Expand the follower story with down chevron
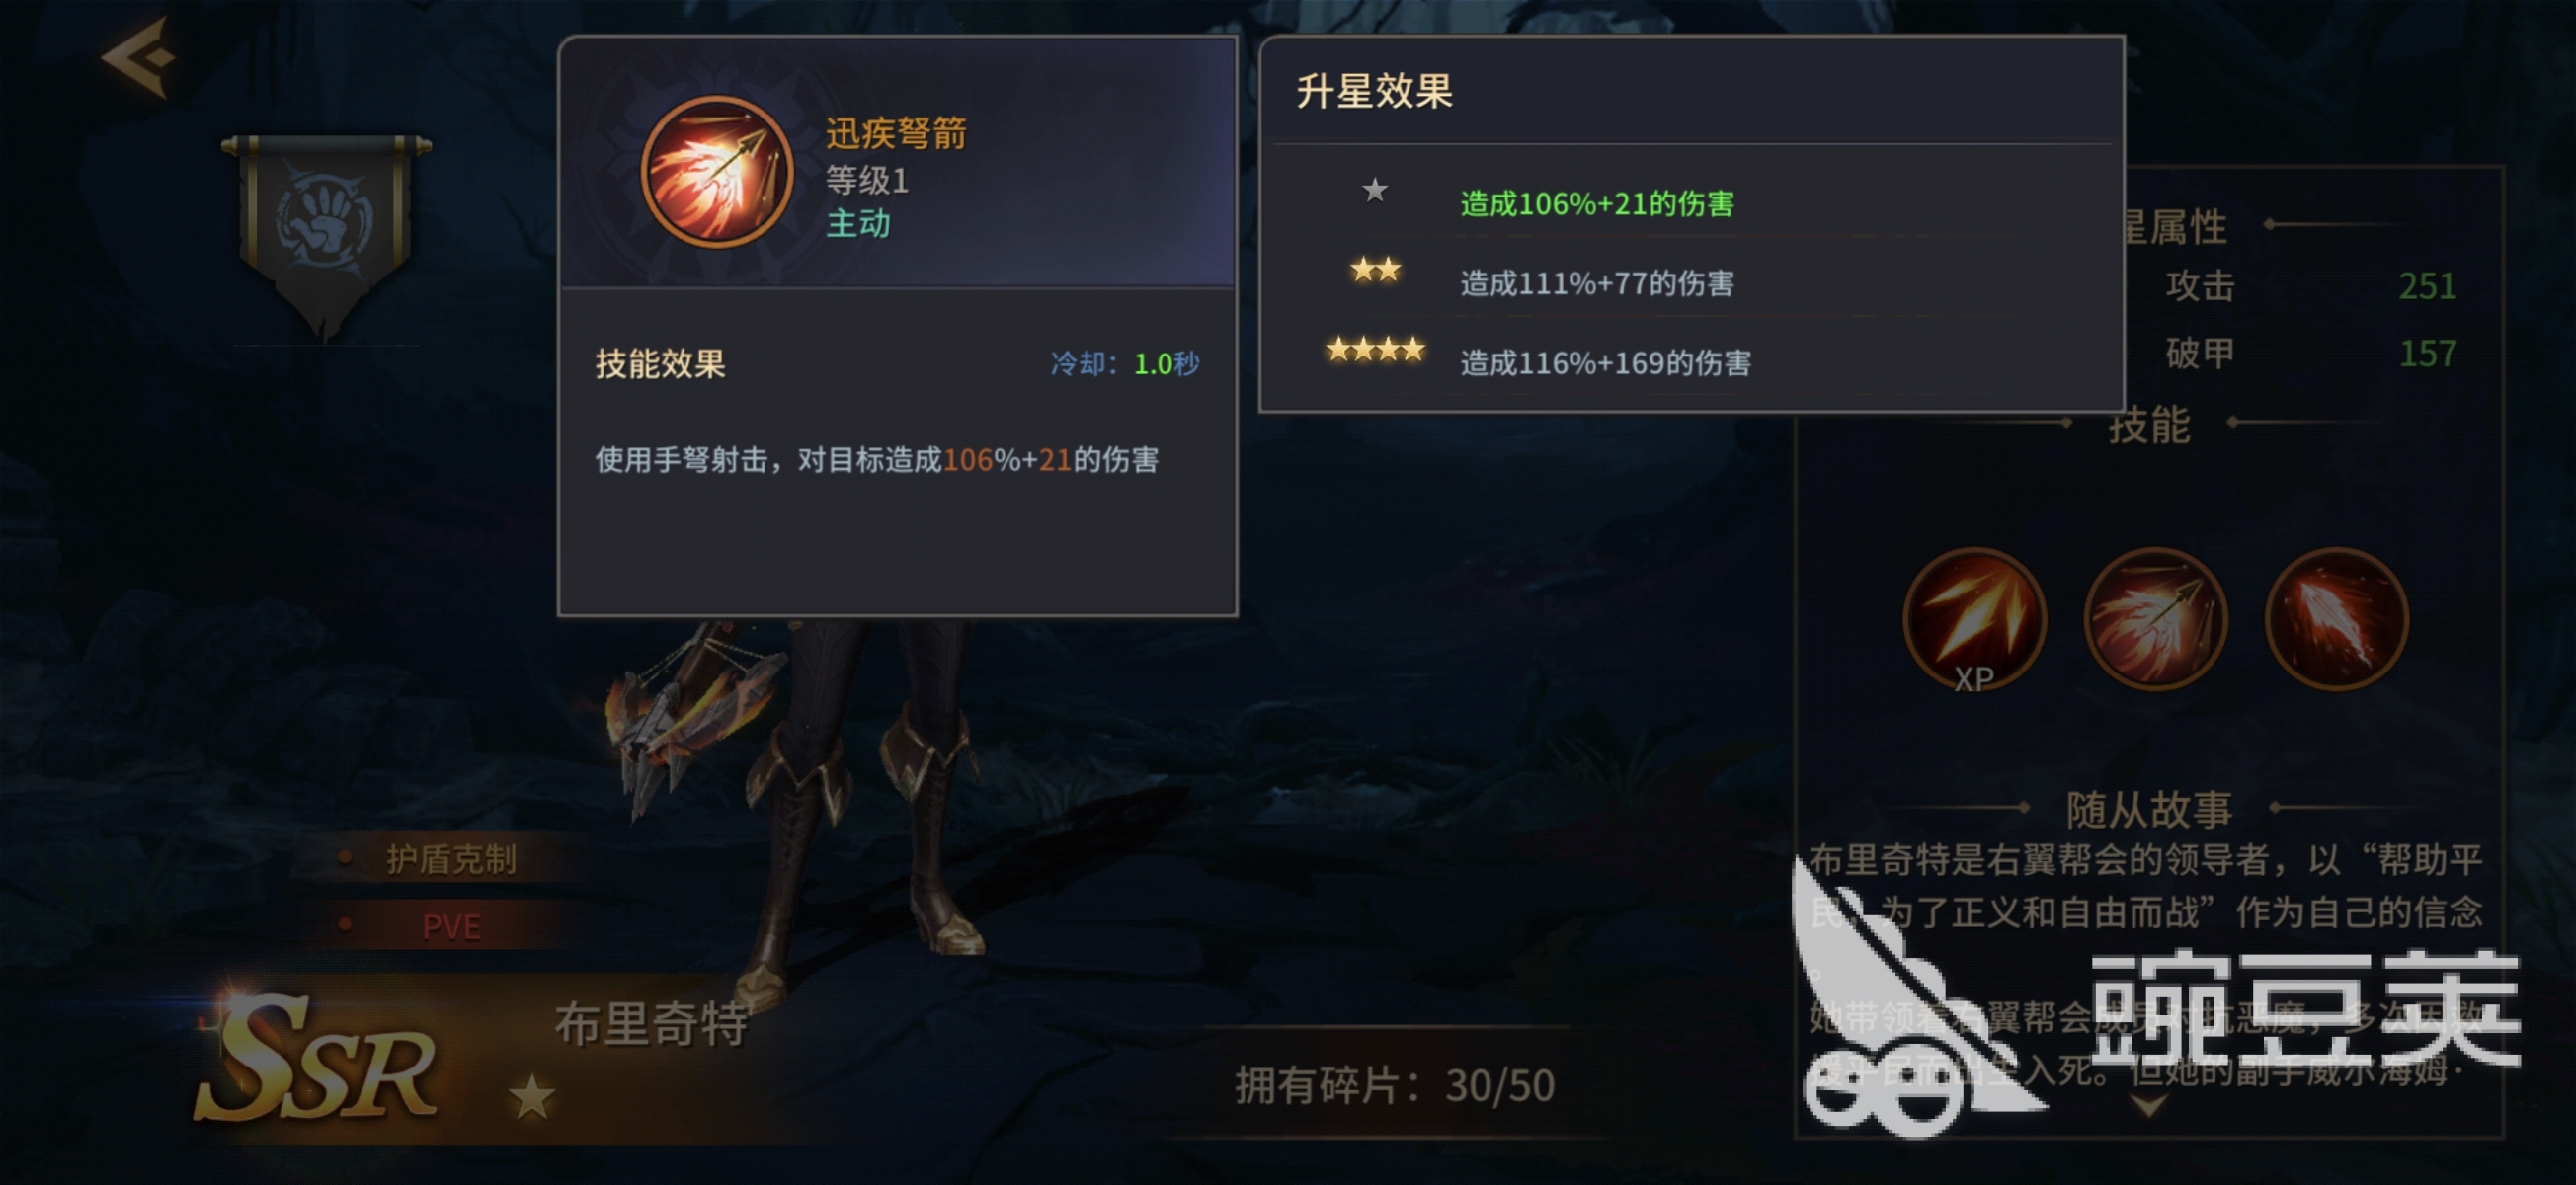Image resolution: width=2576 pixels, height=1185 pixels. tap(2149, 1105)
